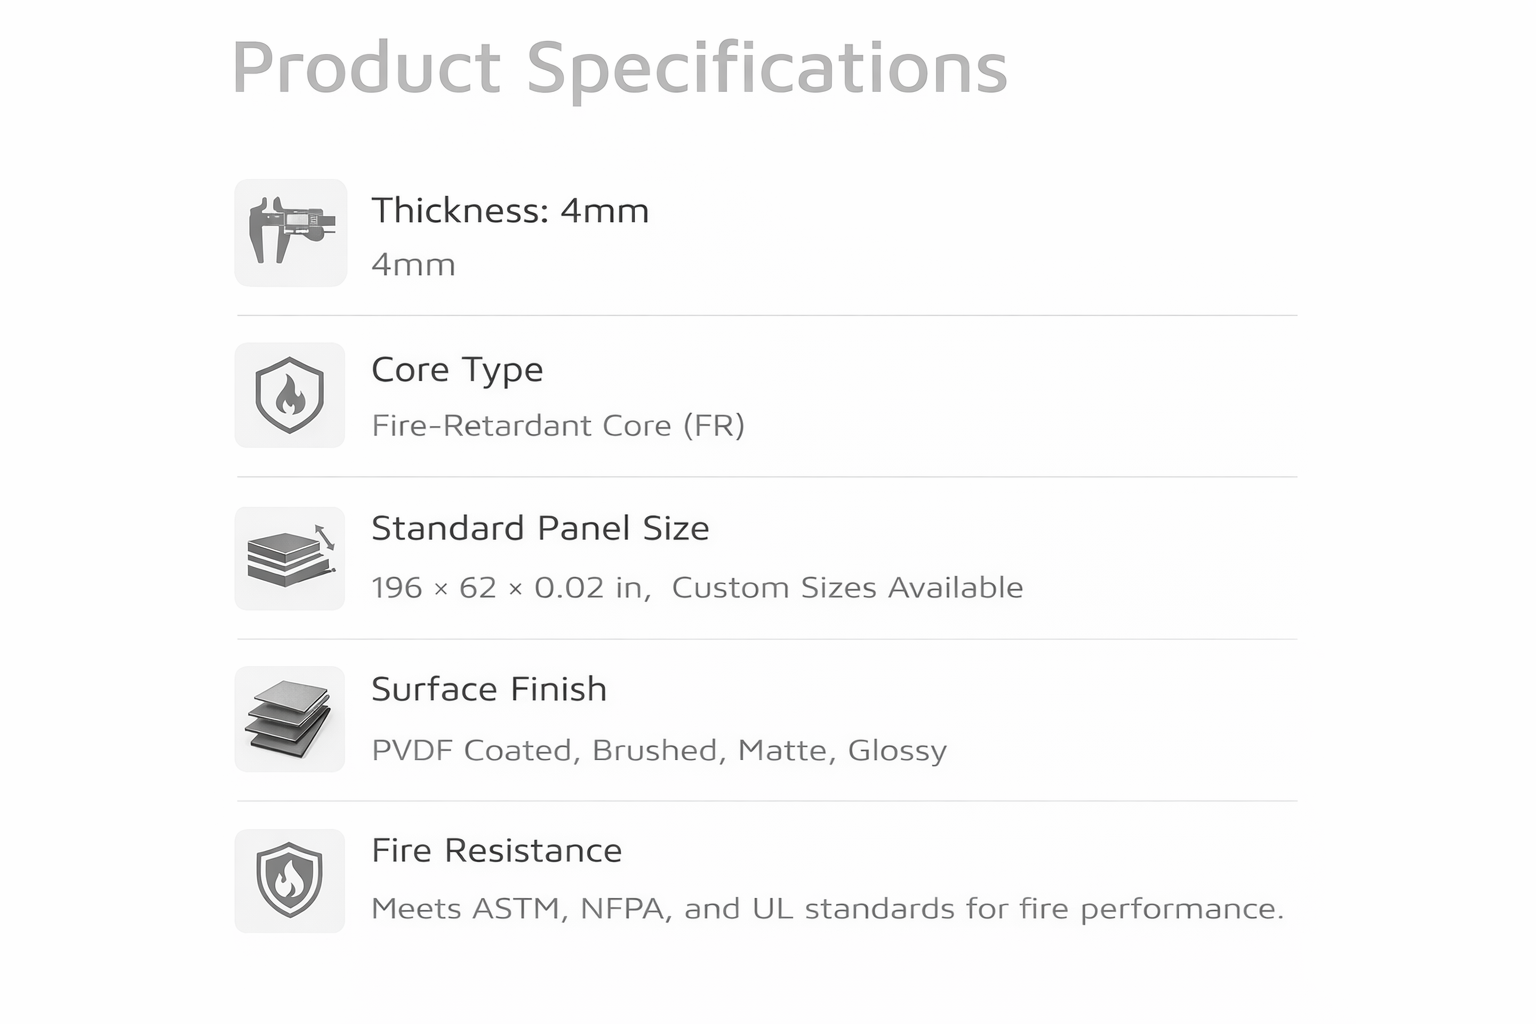Screen dimensions: 1536x1024
Task: Select the Surface Finish label
Action: [x=489, y=689]
